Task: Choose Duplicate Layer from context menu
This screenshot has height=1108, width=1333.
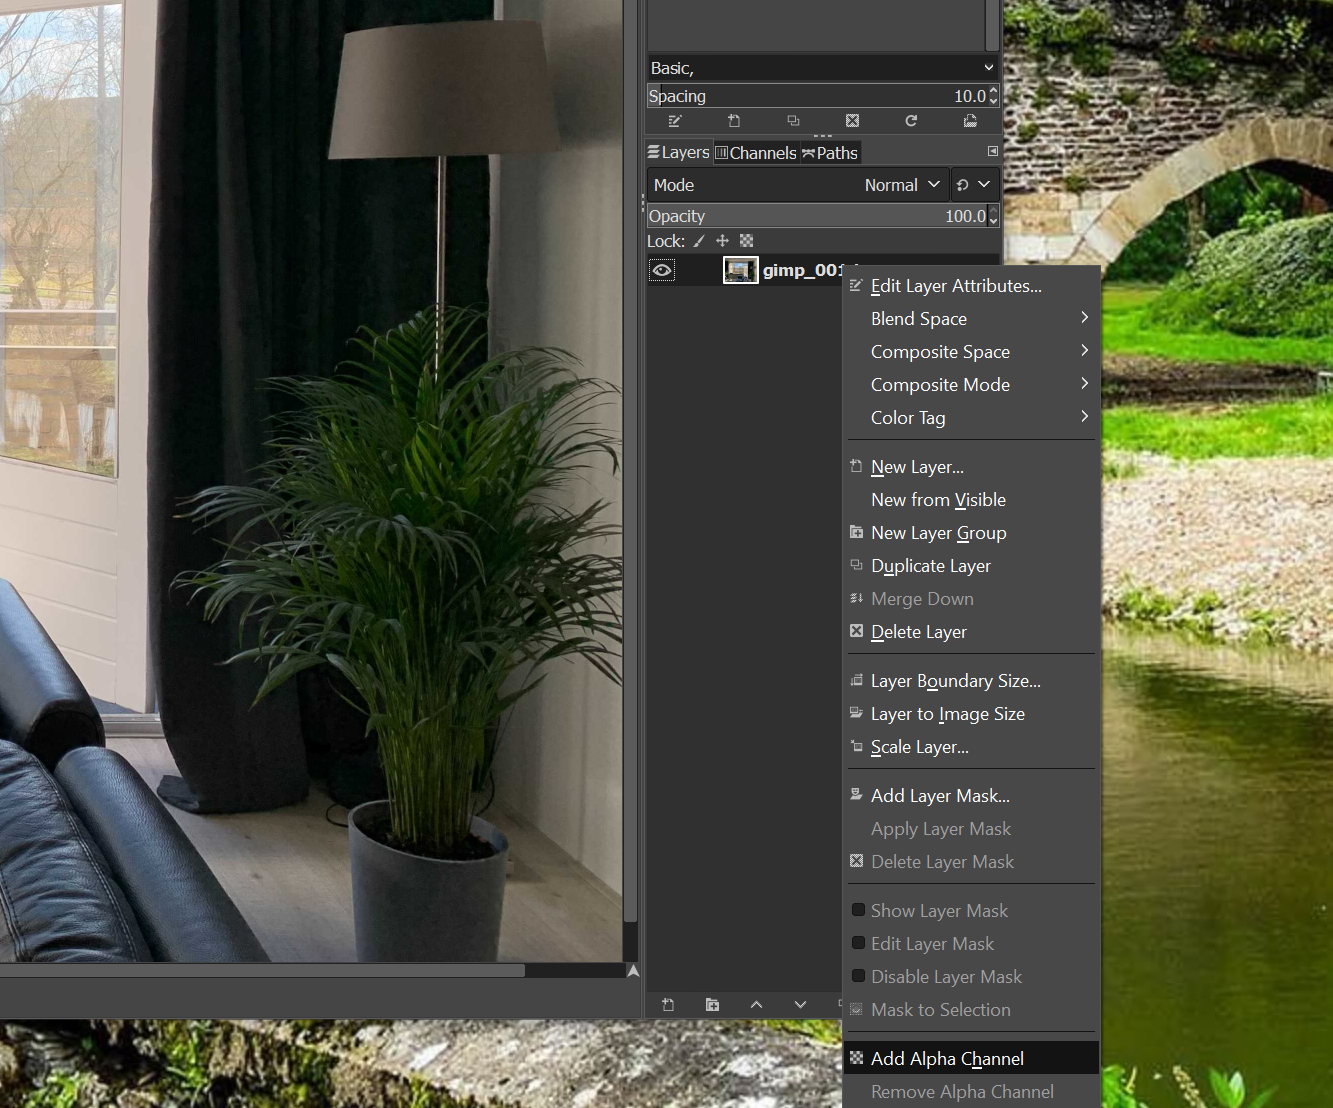Action: [930, 566]
